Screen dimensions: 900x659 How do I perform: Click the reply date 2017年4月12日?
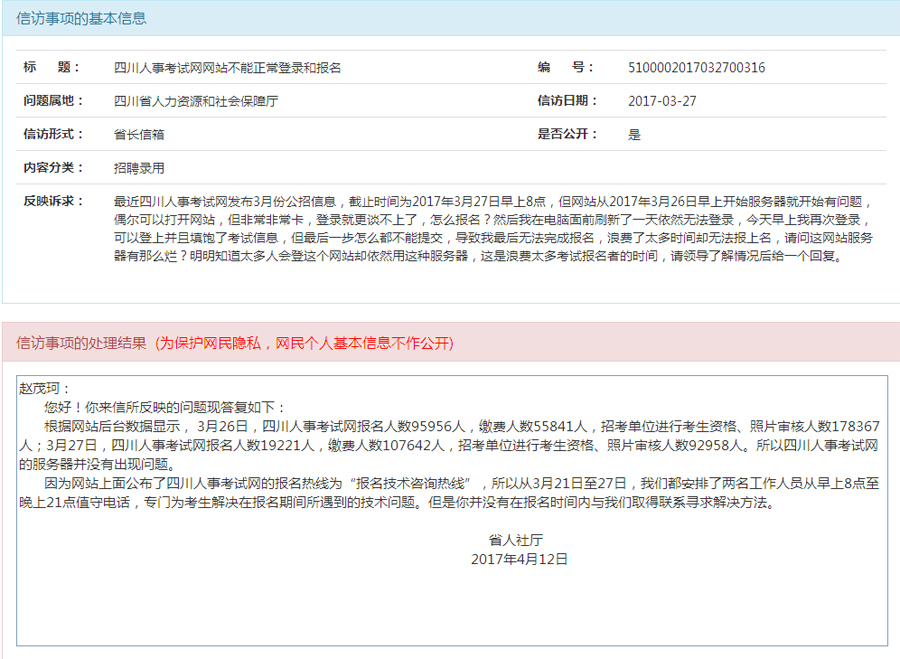(x=519, y=559)
